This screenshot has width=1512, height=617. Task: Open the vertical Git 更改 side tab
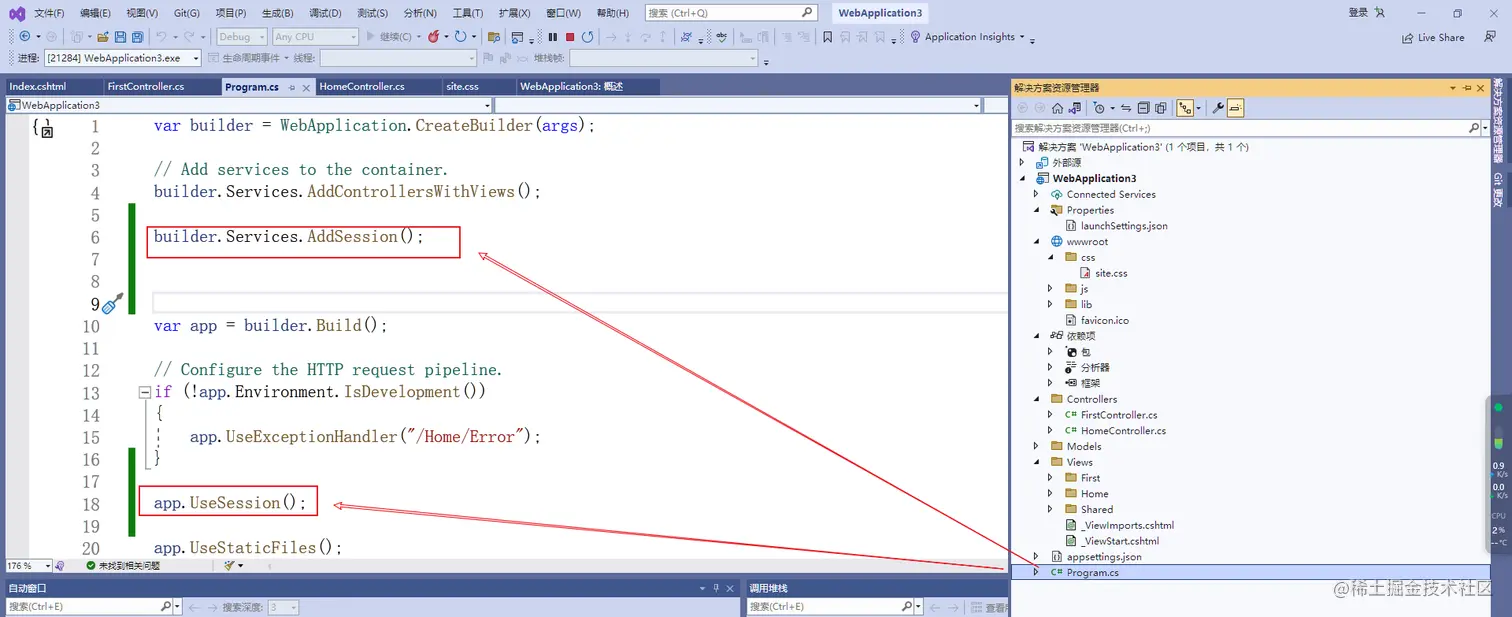1499,190
